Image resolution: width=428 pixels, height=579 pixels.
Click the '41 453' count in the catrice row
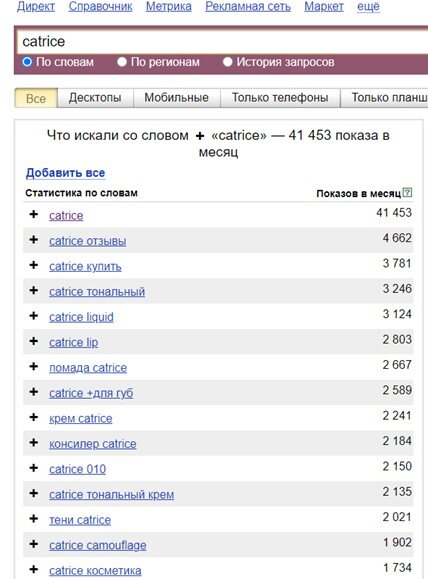[394, 213]
